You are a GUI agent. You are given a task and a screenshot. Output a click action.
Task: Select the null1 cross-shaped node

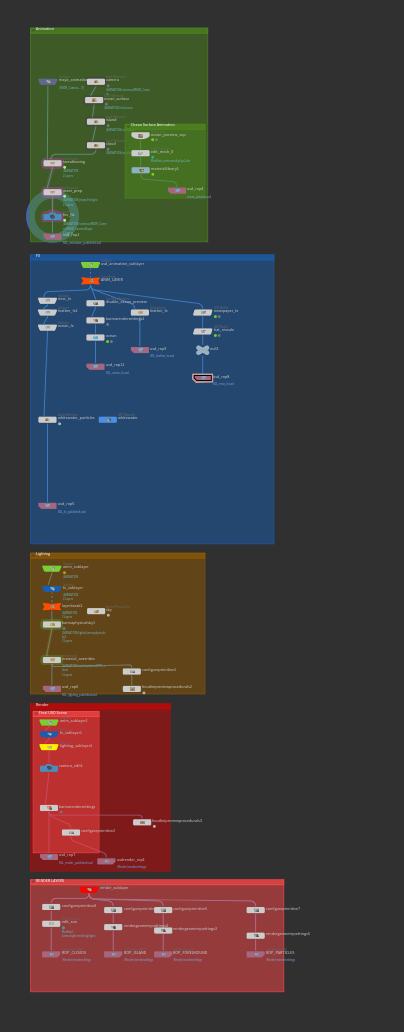pos(203,350)
